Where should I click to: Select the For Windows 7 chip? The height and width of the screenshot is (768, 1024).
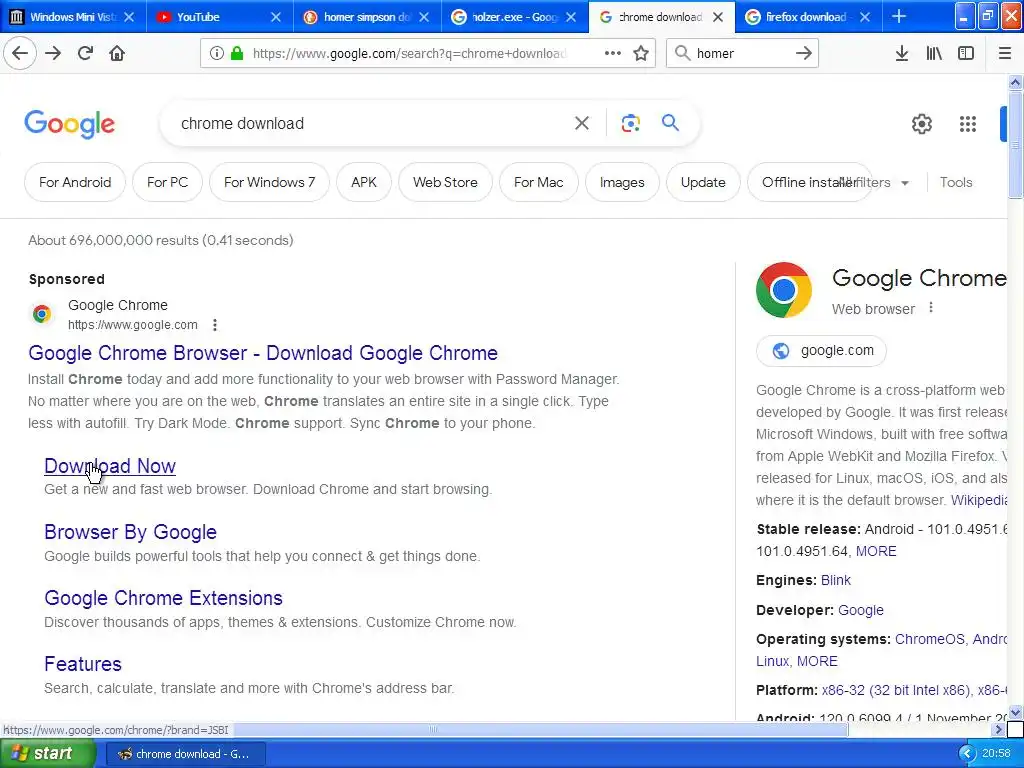click(x=269, y=182)
